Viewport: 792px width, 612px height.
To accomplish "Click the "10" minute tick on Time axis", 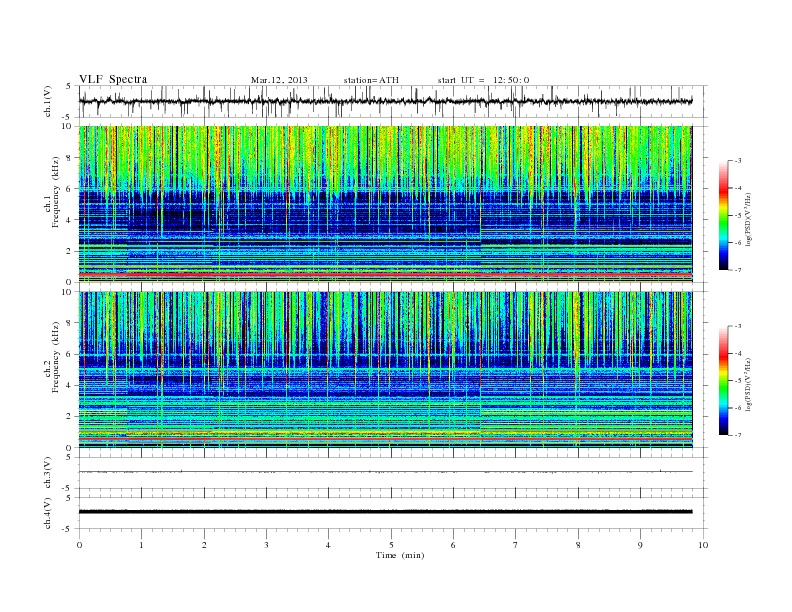I will click(703, 545).
